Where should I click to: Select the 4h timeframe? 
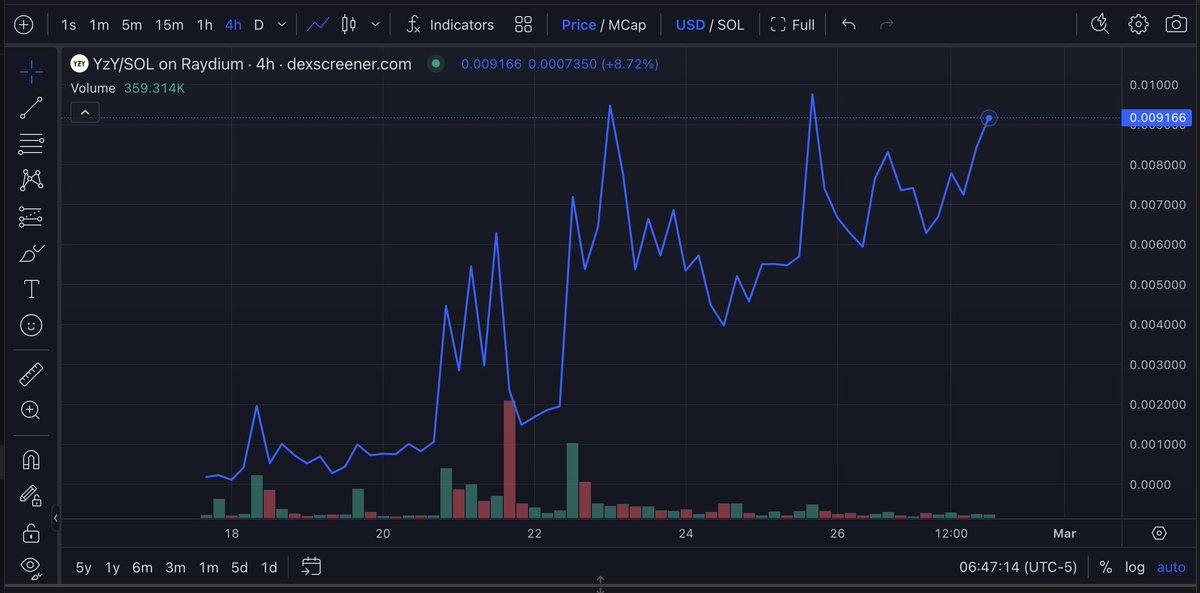pyautogui.click(x=233, y=24)
